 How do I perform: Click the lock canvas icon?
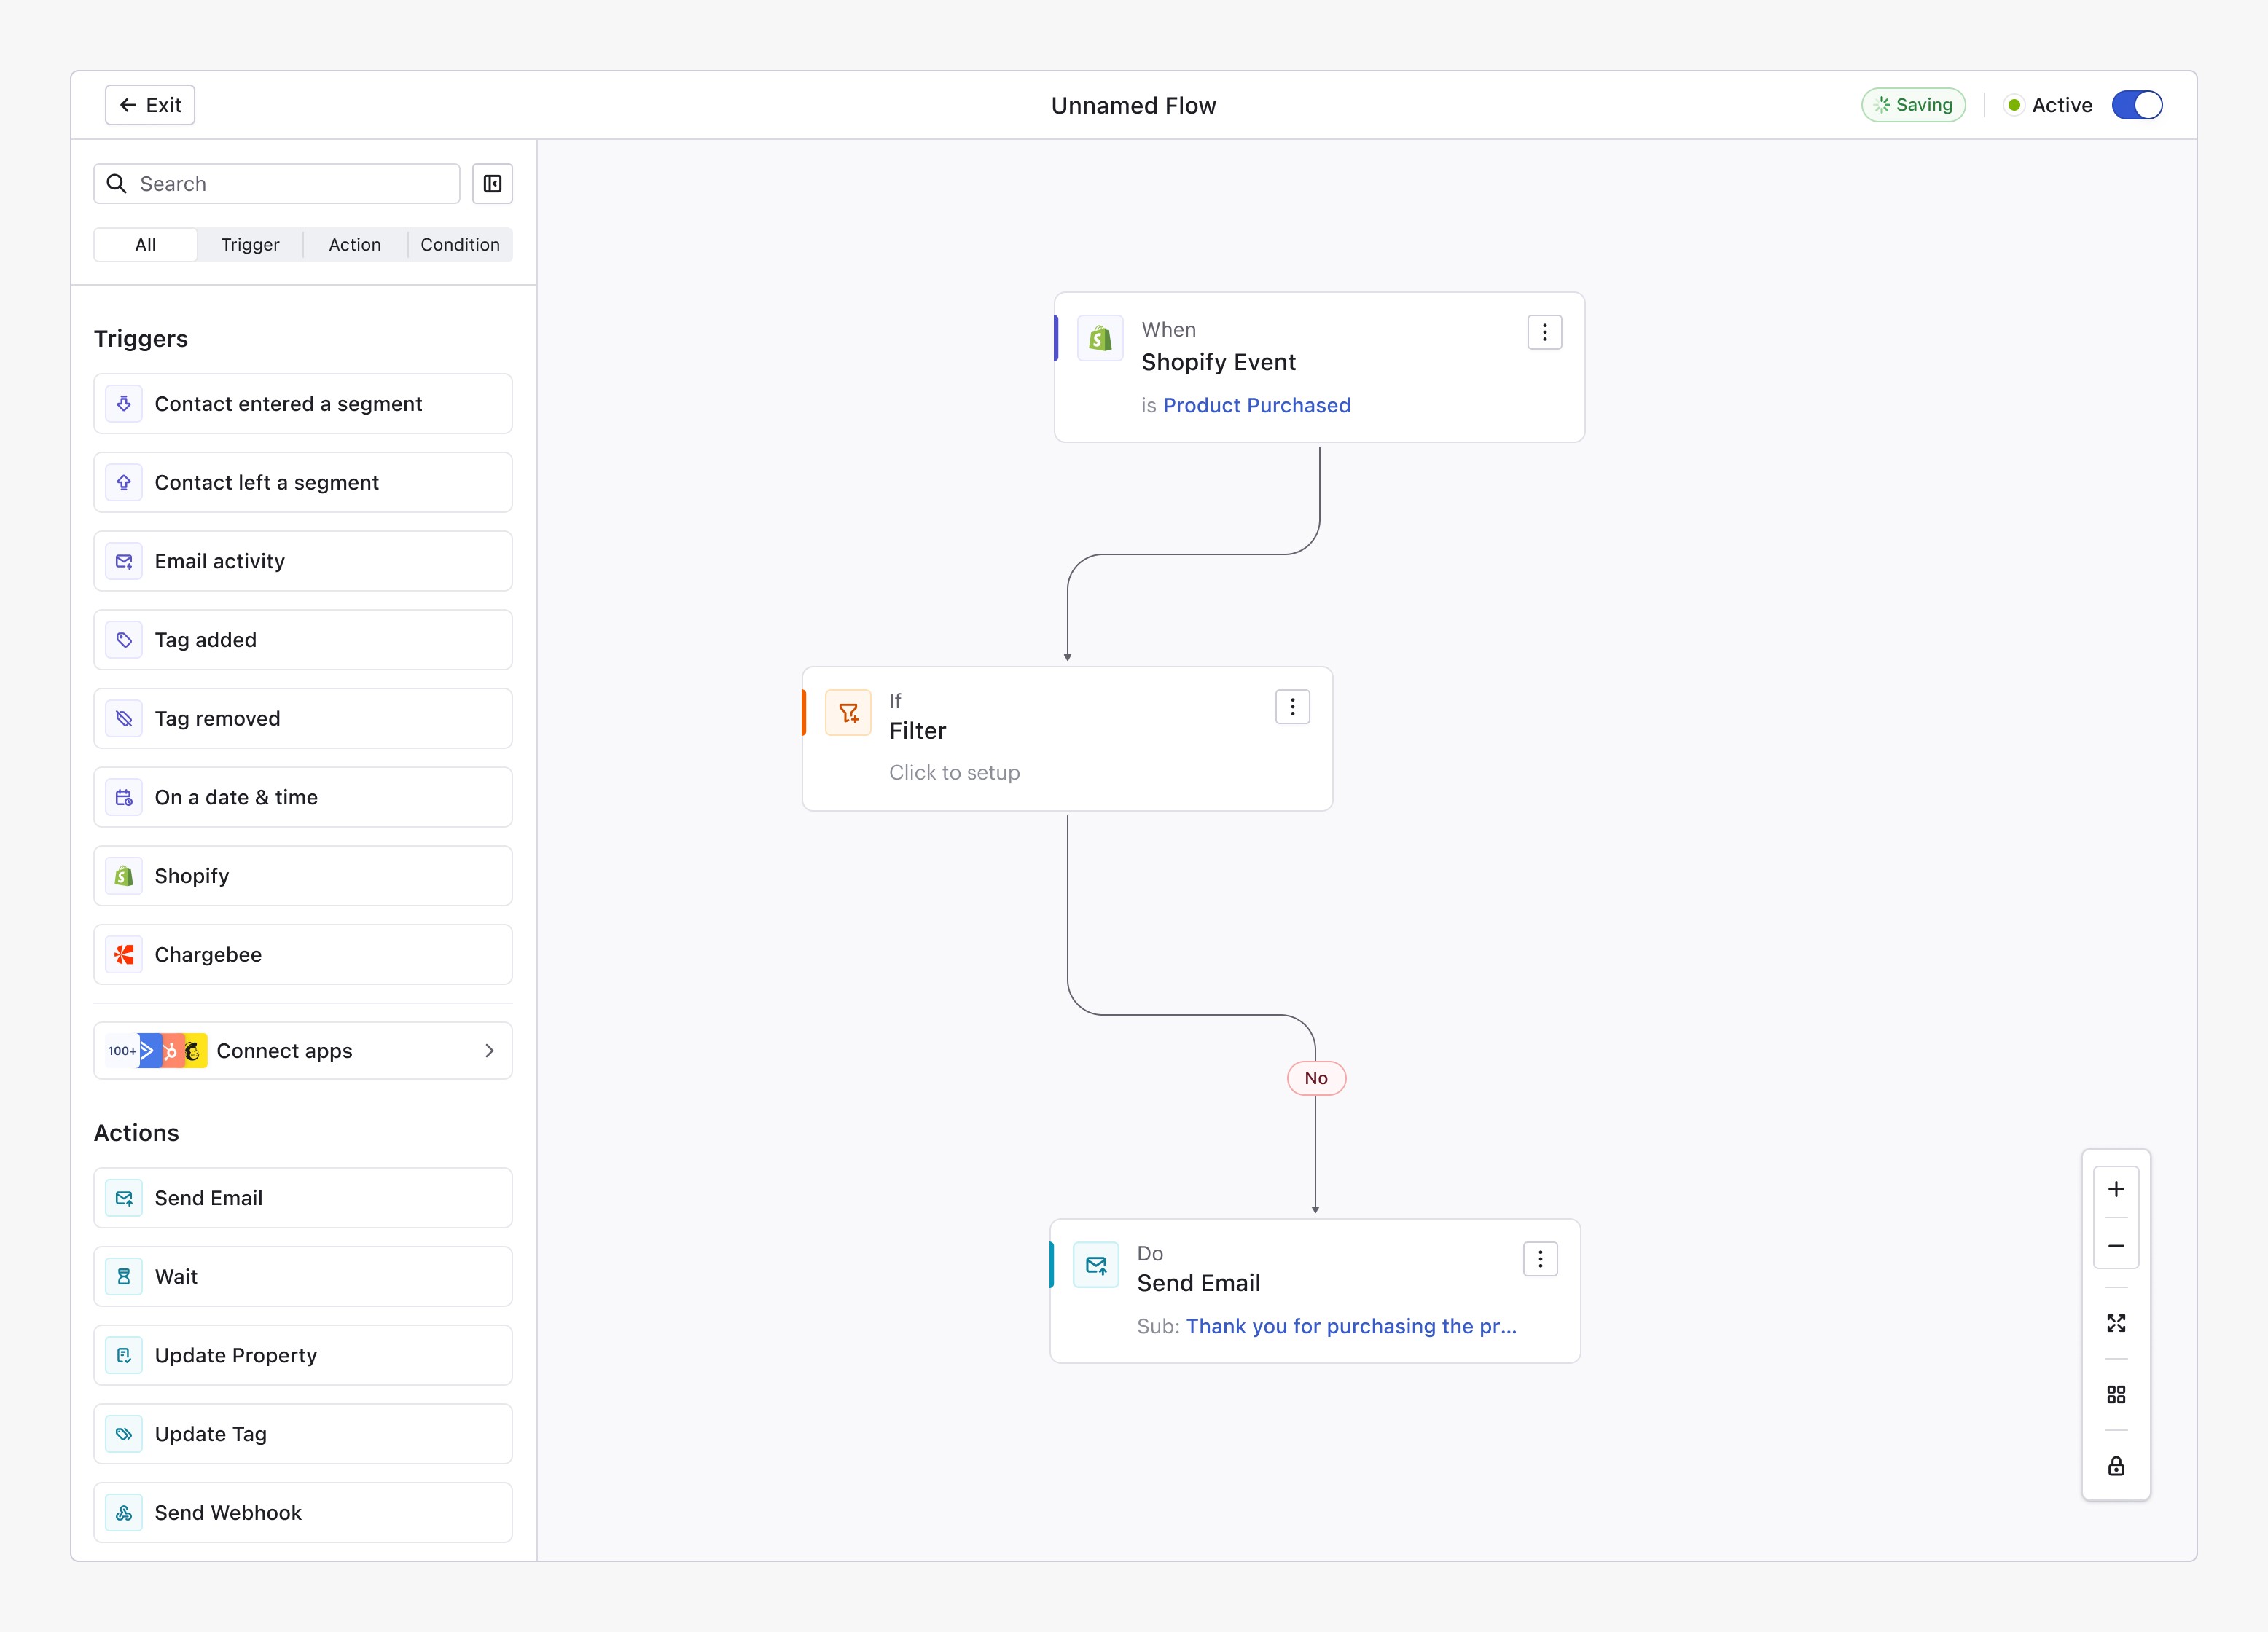[2116, 1466]
